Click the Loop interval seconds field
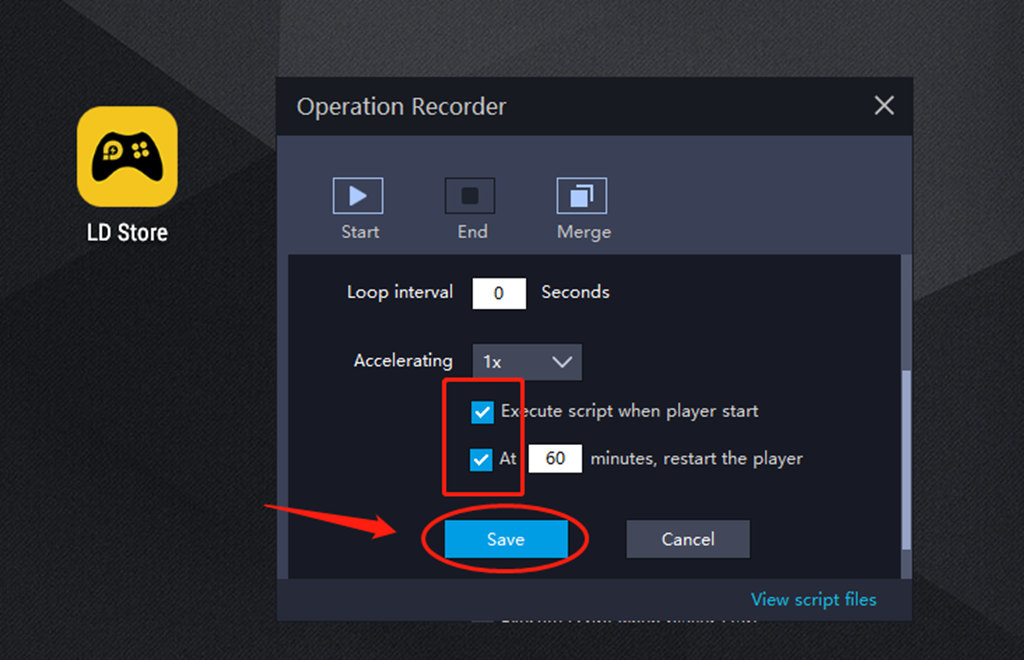Viewport: 1024px width, 660px height. point(499,293)
